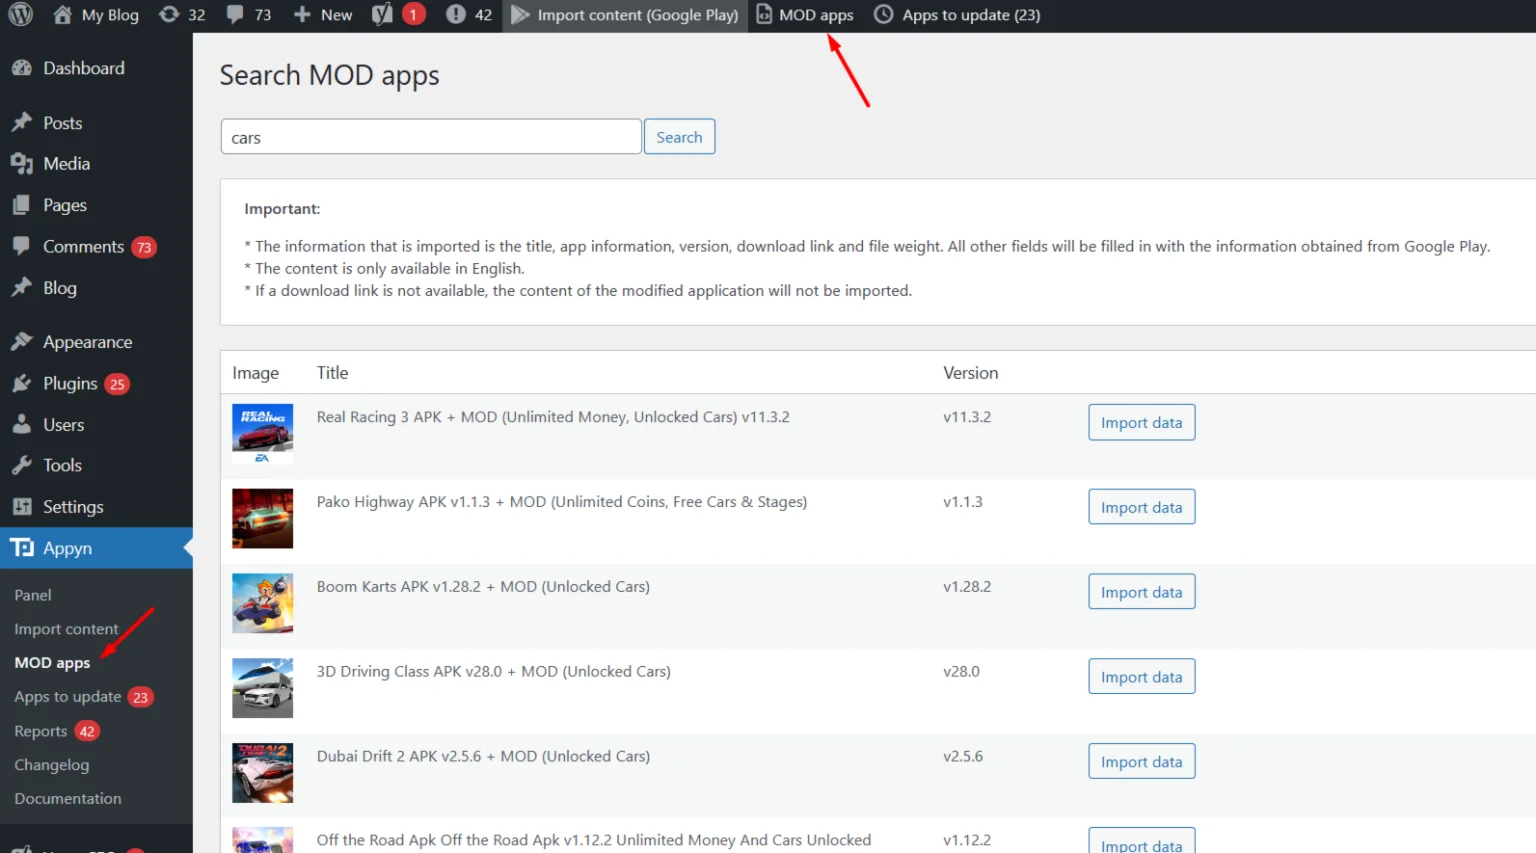Screen dimensions: 1536x853
Task: Open Import content (Google Play) in admin bar
Action: pyautogui.click(x=625, y=15)
